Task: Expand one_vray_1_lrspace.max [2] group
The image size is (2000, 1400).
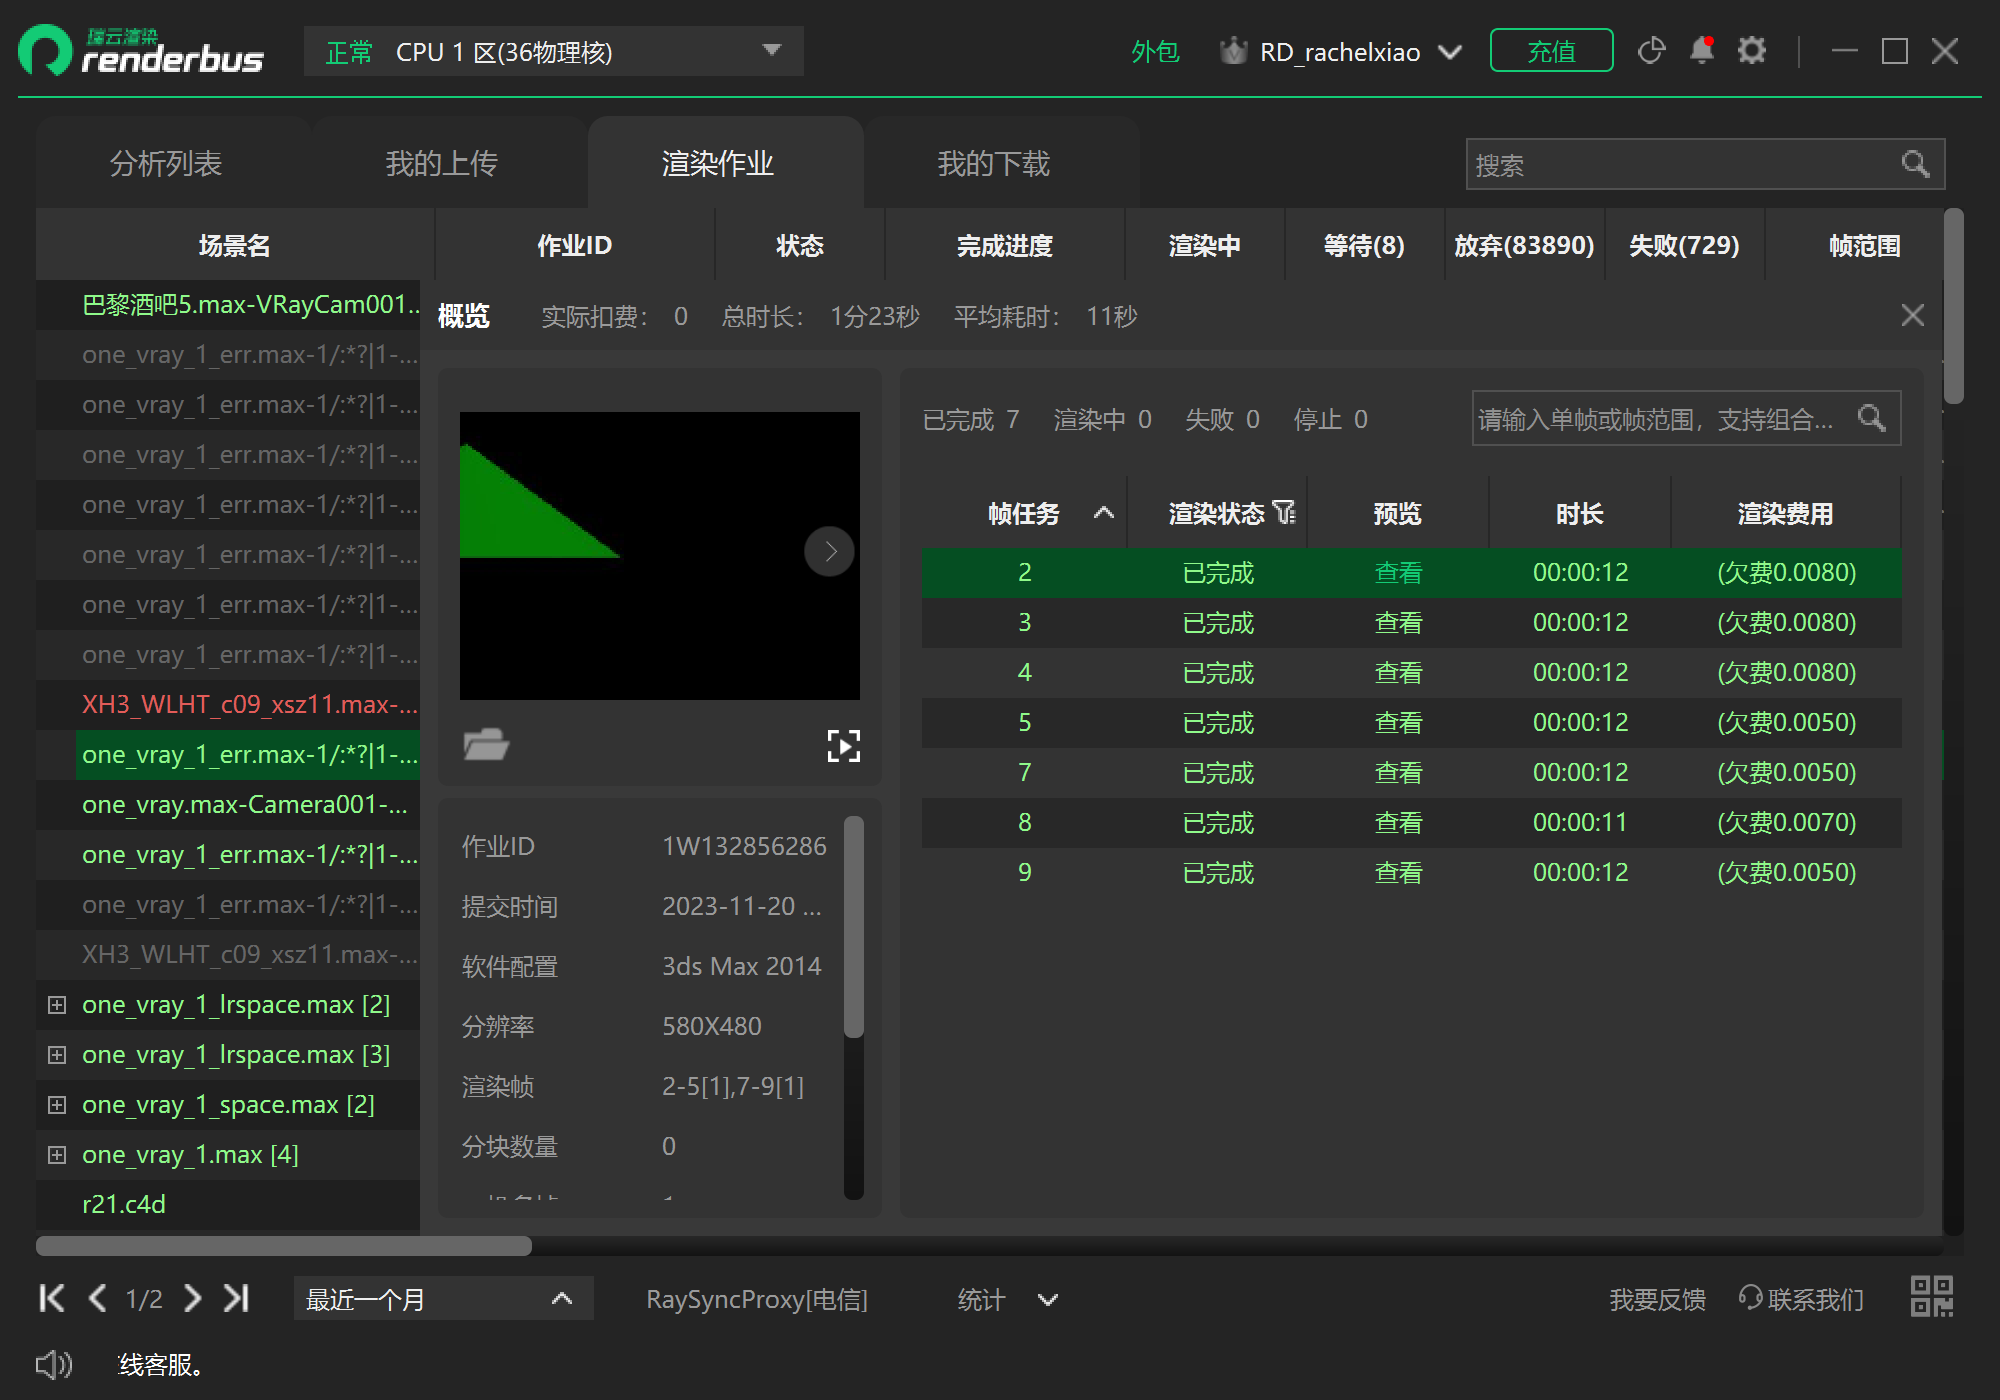Action: click(57, 1004)
